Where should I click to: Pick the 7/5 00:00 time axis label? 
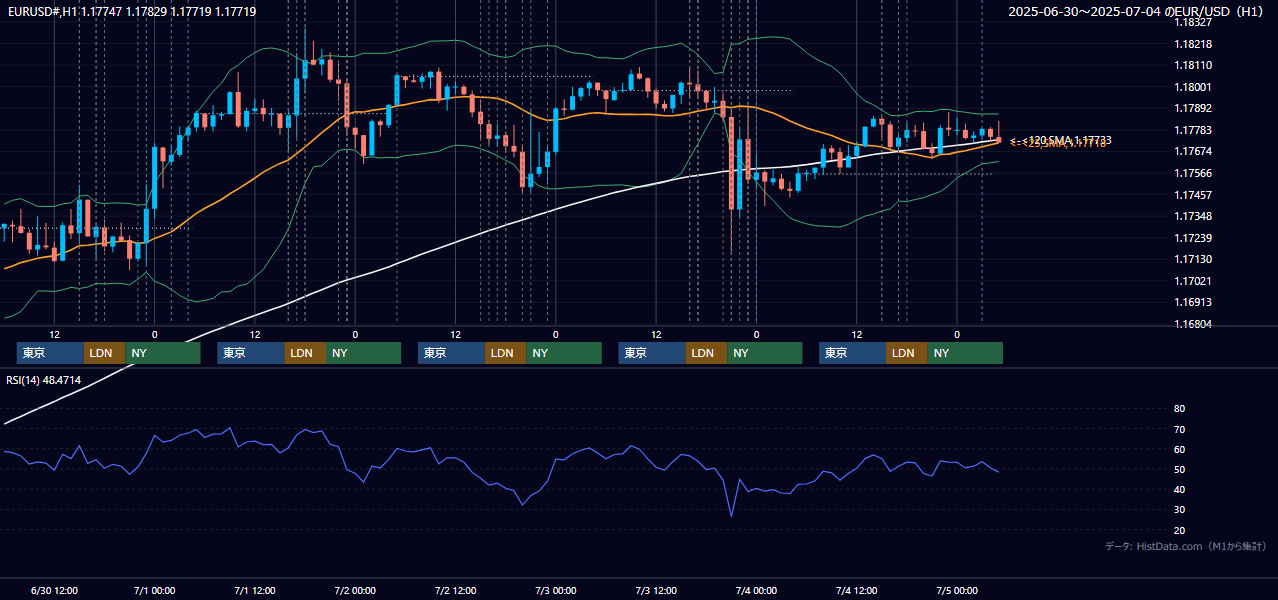click(x=957, y=590)
